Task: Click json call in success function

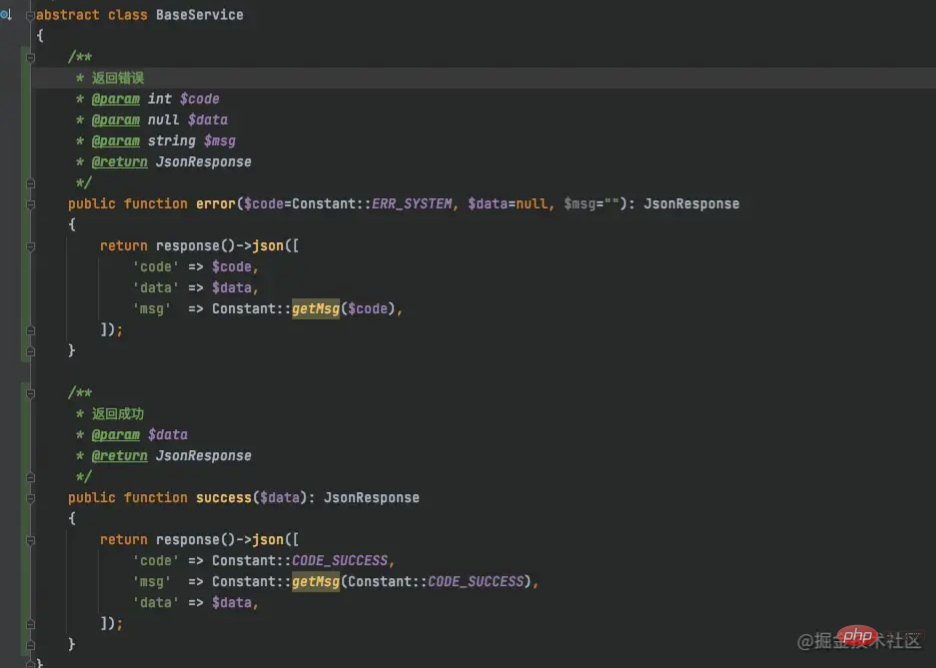Action: click(267, 540)
